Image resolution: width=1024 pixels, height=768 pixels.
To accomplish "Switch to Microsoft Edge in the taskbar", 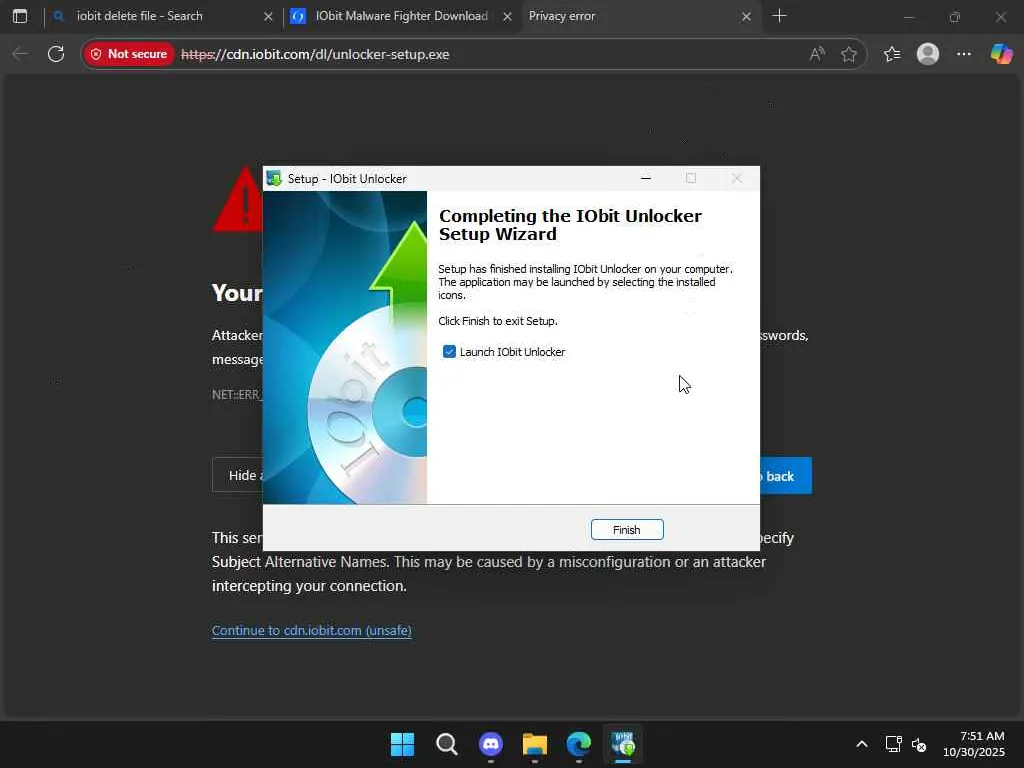I will (579, 744).
